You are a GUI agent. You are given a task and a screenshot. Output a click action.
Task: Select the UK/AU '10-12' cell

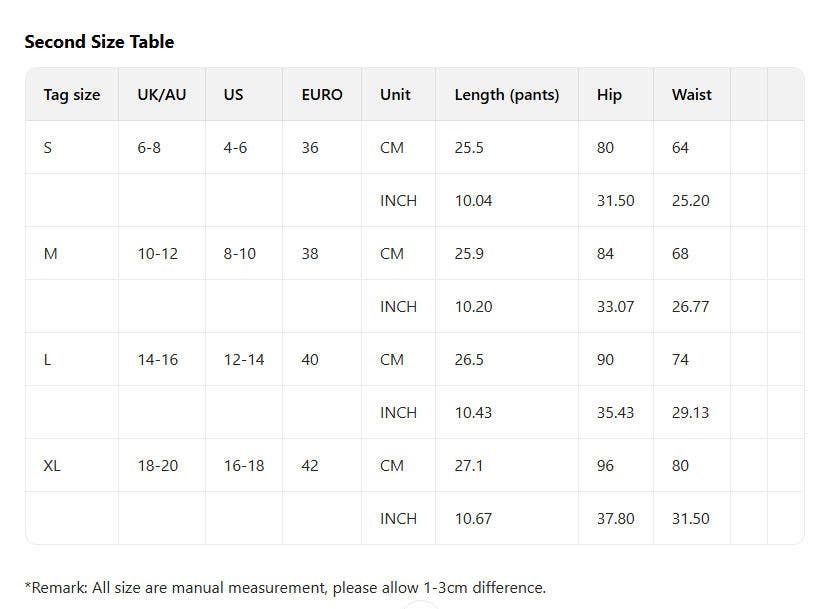pos(158,254)
